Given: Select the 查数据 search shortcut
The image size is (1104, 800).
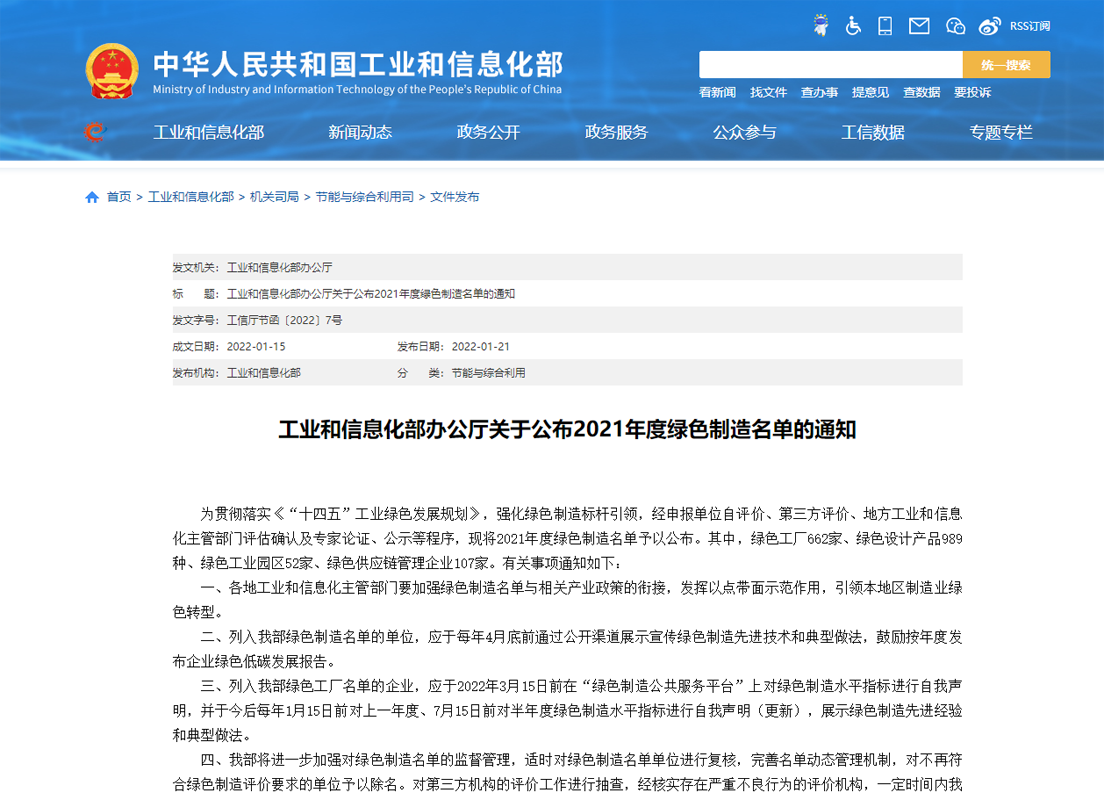Looking at the screenshot, I should pos(922,92).
